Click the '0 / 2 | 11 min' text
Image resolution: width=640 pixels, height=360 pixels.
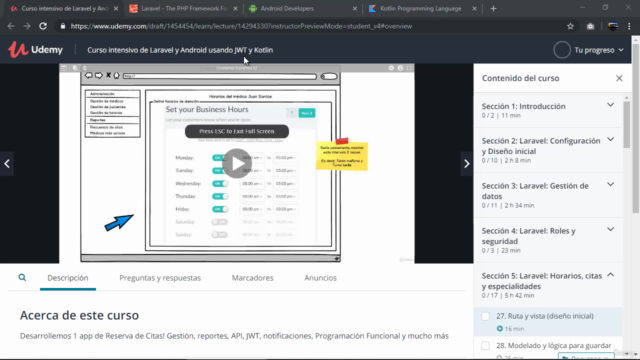(501, 116)
